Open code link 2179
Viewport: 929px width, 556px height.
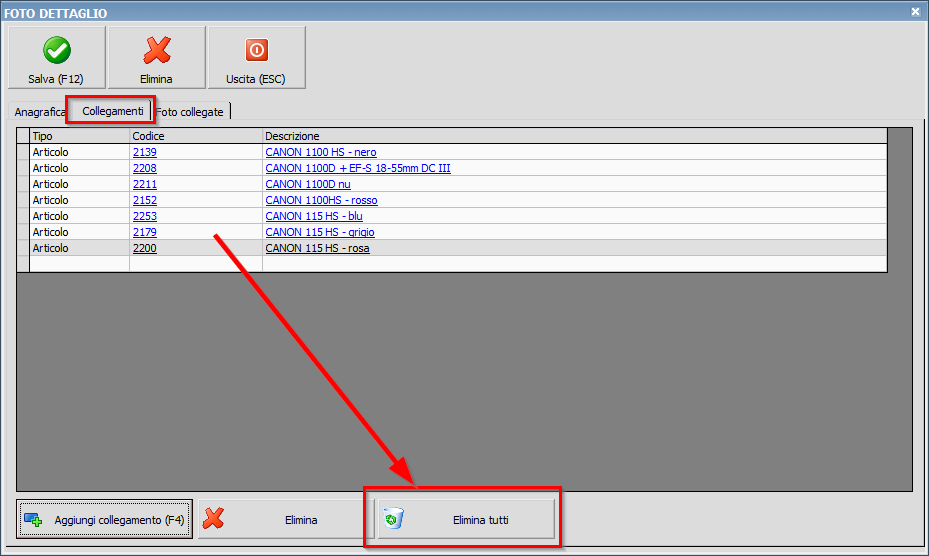pos(145,232)
